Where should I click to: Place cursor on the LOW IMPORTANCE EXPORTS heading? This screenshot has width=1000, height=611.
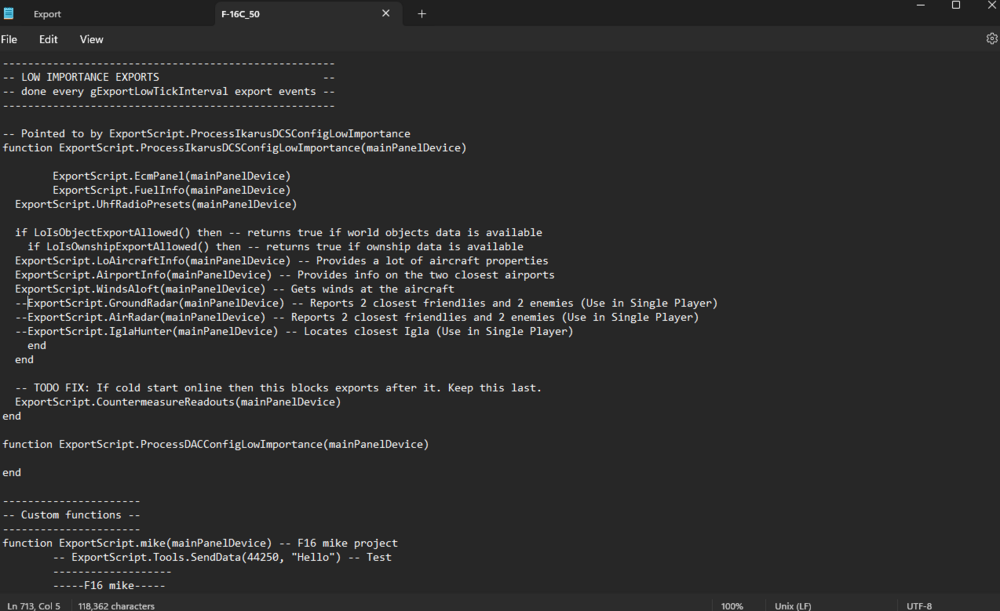(90, 77)
